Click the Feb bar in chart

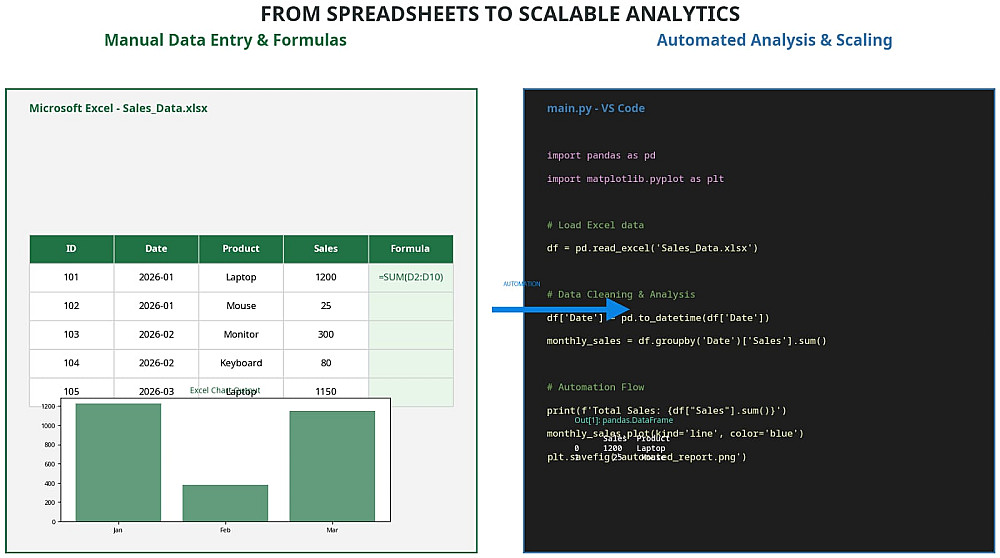(225, 502)
